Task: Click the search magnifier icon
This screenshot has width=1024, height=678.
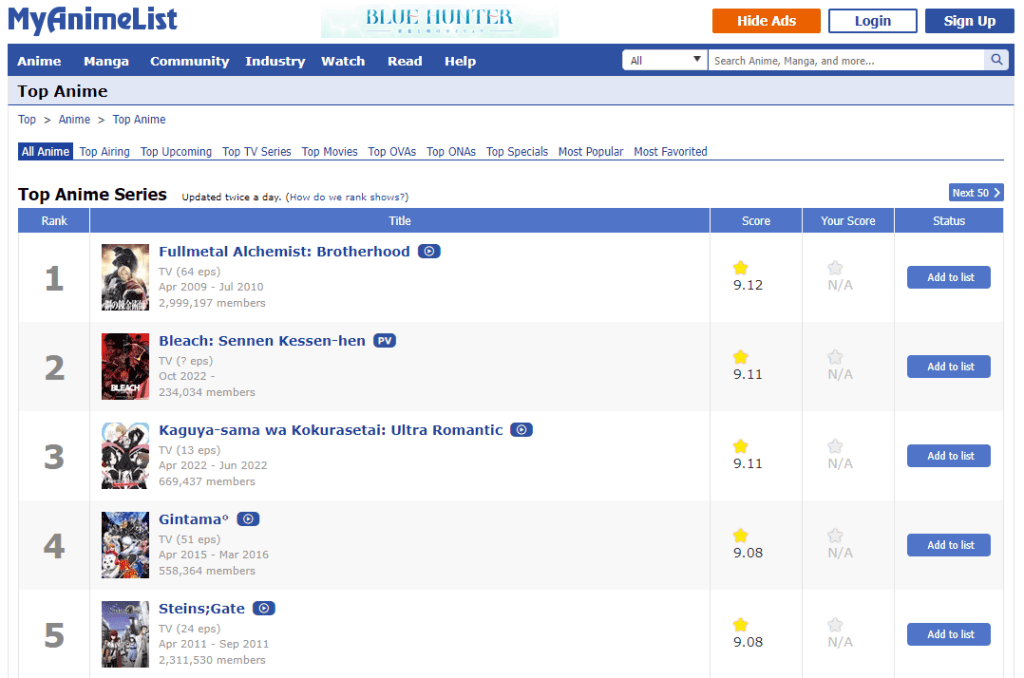Action: [996, 61]
